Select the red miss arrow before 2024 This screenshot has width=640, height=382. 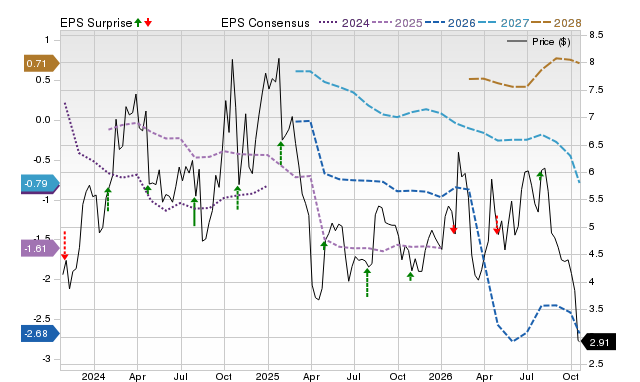(x=64, y=245)
